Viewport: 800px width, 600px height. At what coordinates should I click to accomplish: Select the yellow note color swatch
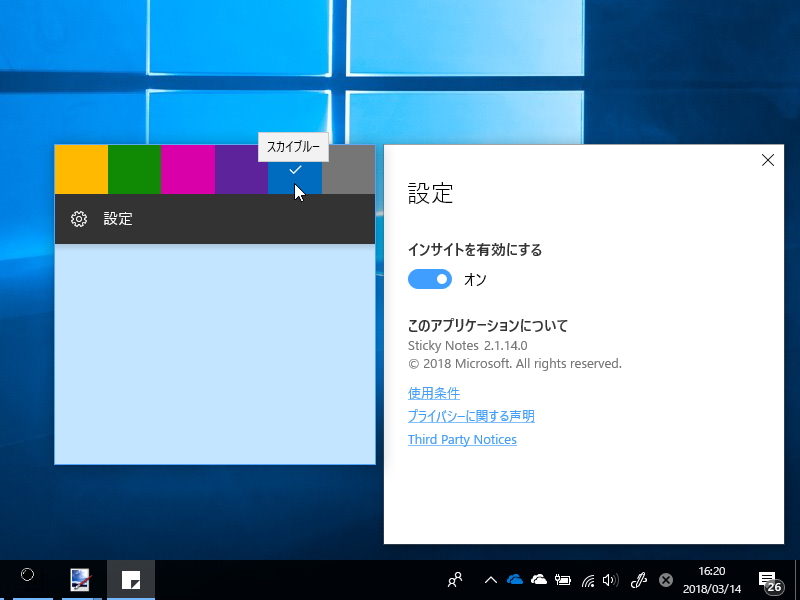click(81, 169)
